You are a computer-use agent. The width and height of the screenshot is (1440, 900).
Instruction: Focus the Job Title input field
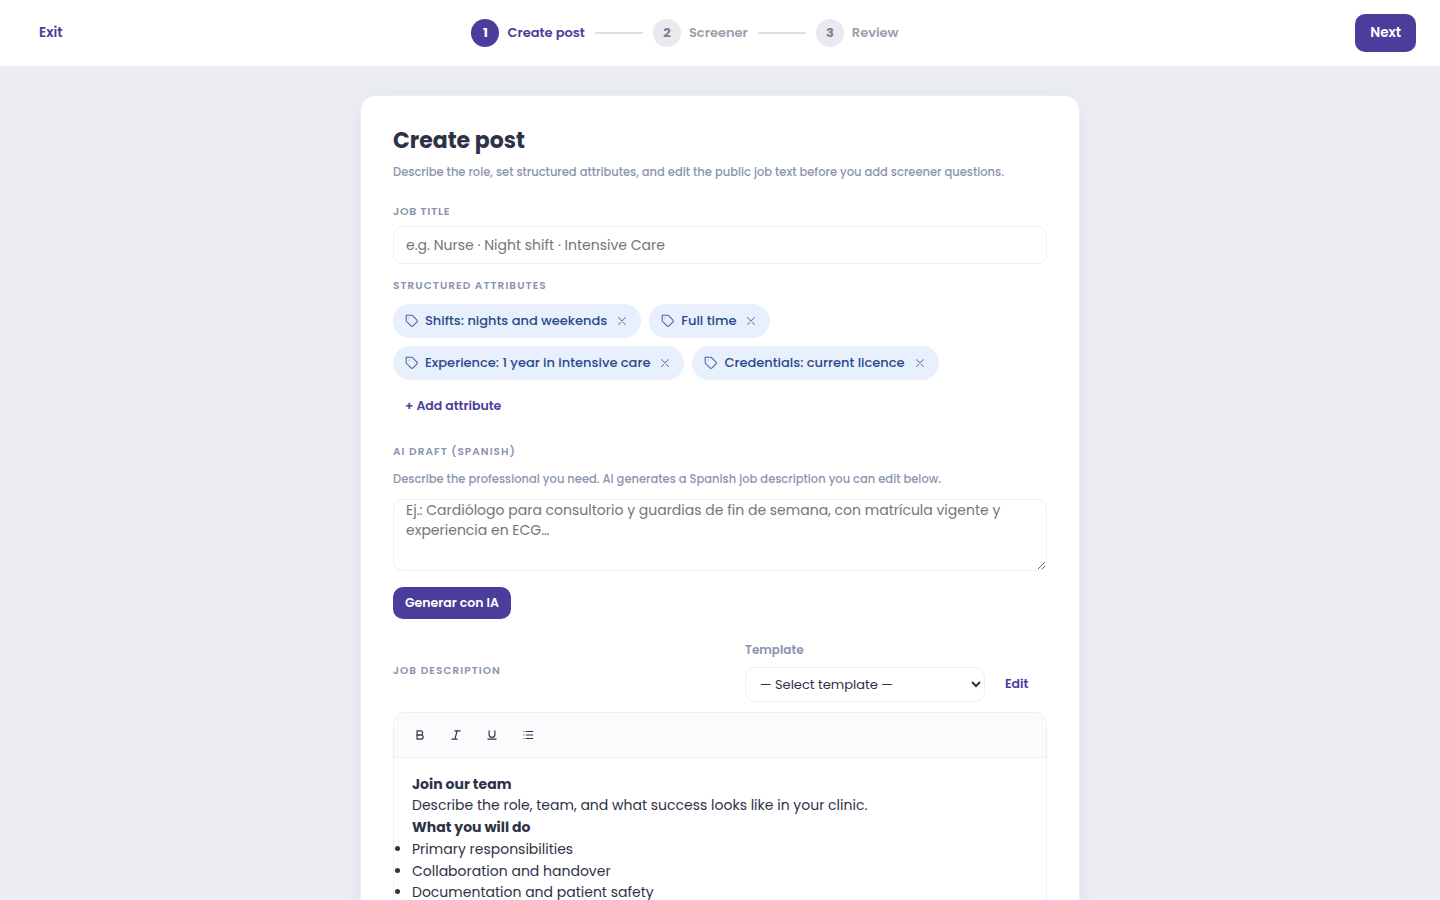(720, 245)
